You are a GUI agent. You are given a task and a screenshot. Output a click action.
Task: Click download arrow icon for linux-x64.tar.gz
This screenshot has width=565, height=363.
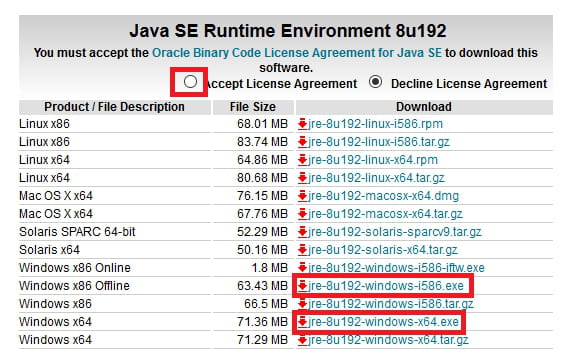[303, 178]
